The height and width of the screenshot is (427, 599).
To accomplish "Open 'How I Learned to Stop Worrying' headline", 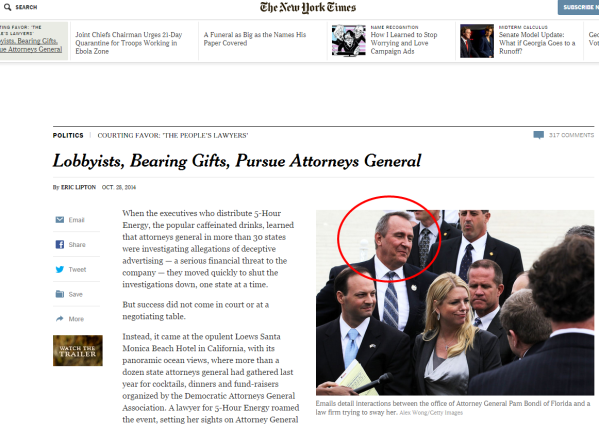I will [x=404, y=43].
